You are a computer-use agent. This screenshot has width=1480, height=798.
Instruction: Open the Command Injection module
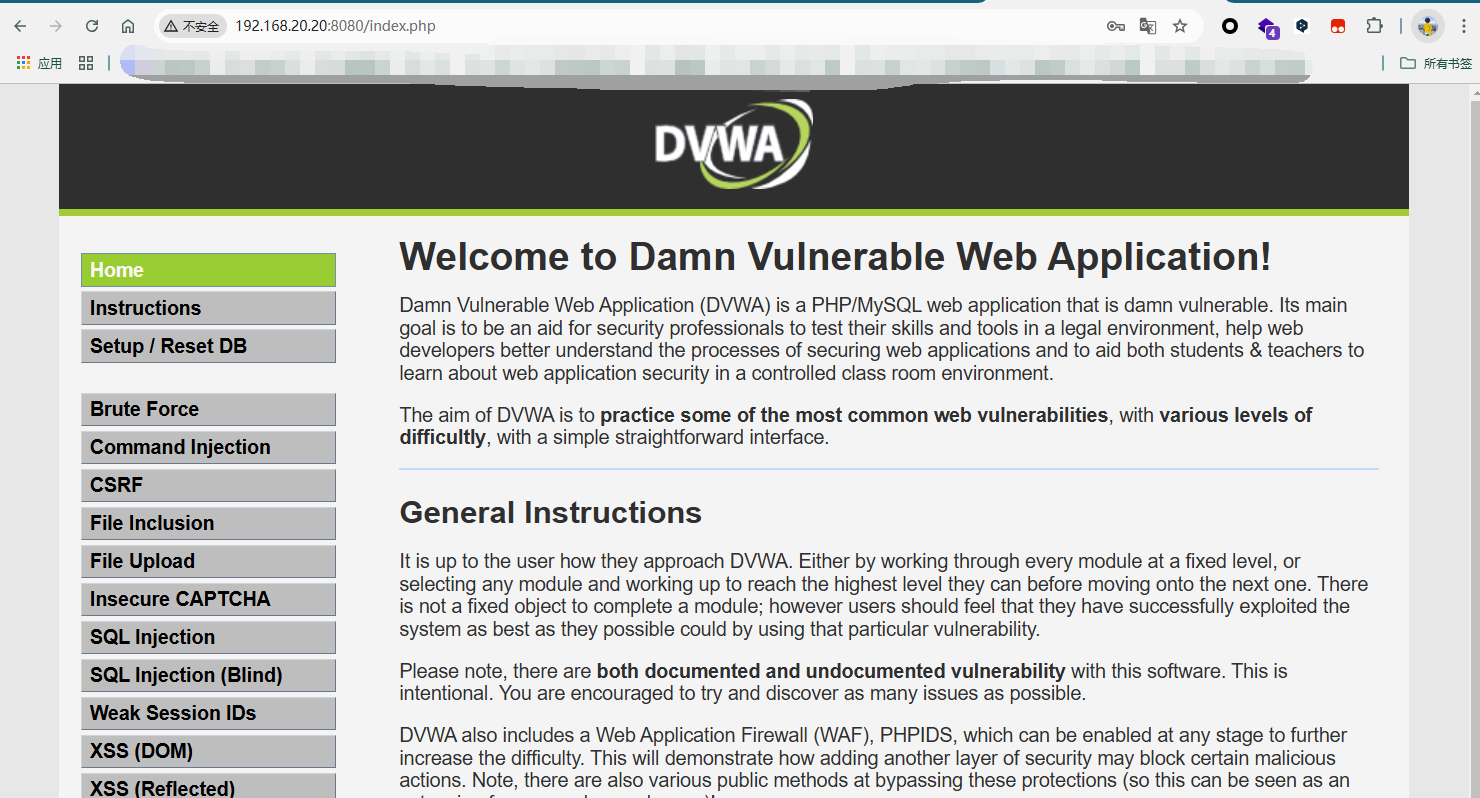(x=208, y=447)
